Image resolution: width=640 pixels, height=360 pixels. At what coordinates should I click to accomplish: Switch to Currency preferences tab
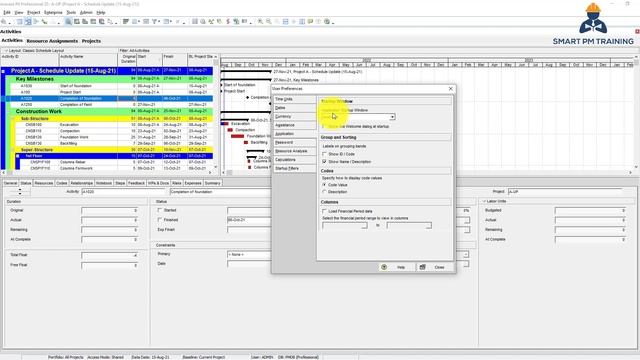click(294, 116)
